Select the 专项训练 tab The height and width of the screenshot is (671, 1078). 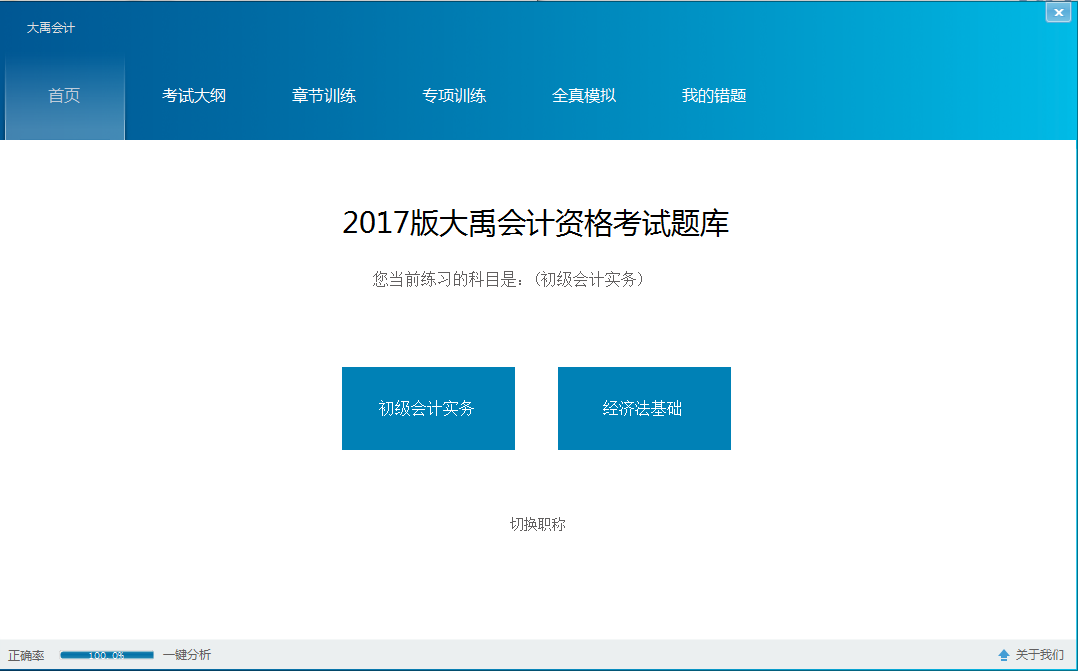454,96
